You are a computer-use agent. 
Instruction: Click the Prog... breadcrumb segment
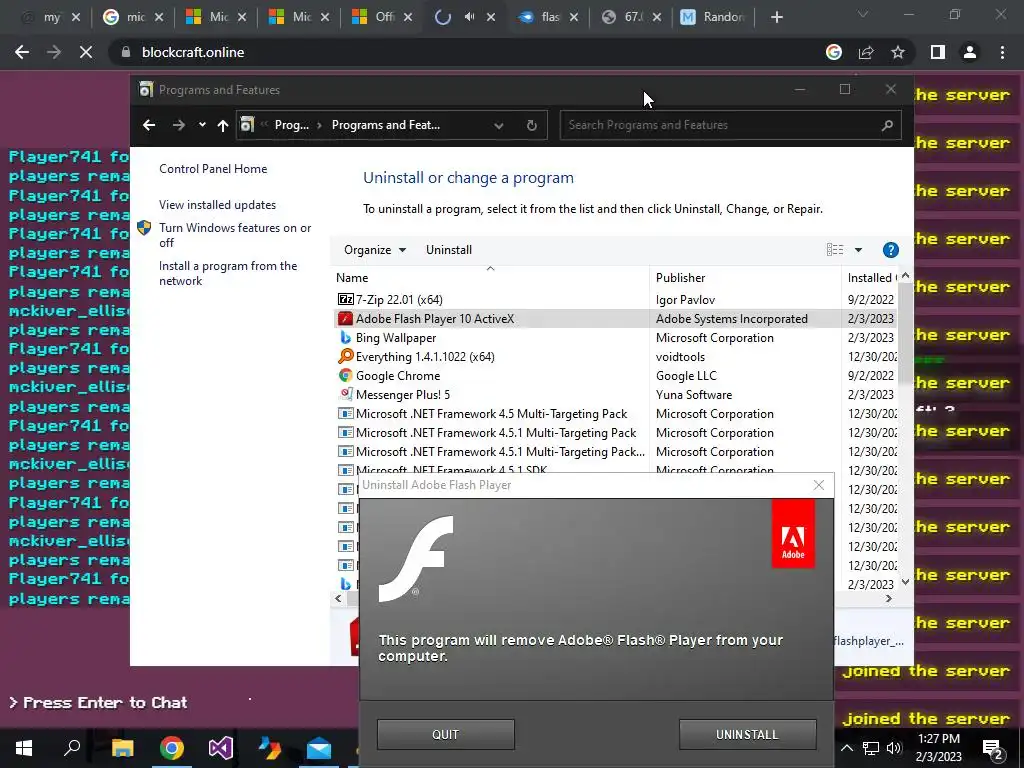pos(292,125)
